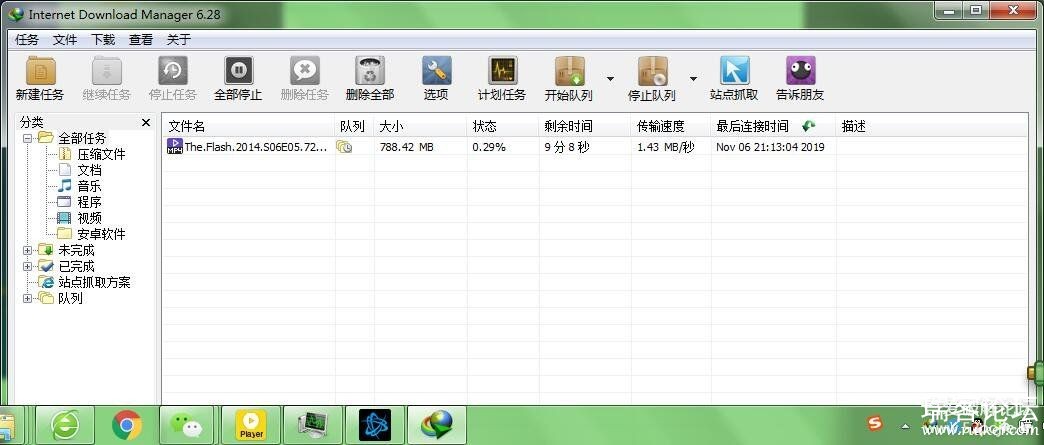Open the 任务 menu
1044x445 pixels.
point(27,40)
